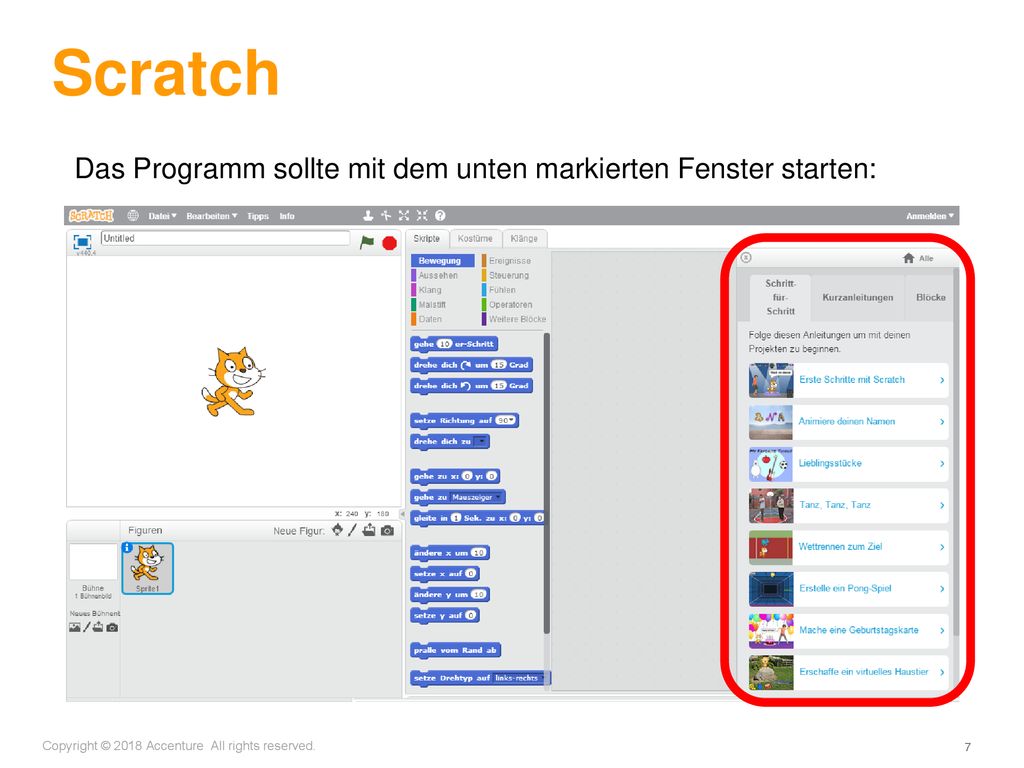Close the tips panel with the X
1024x768 pixels.
746,257
